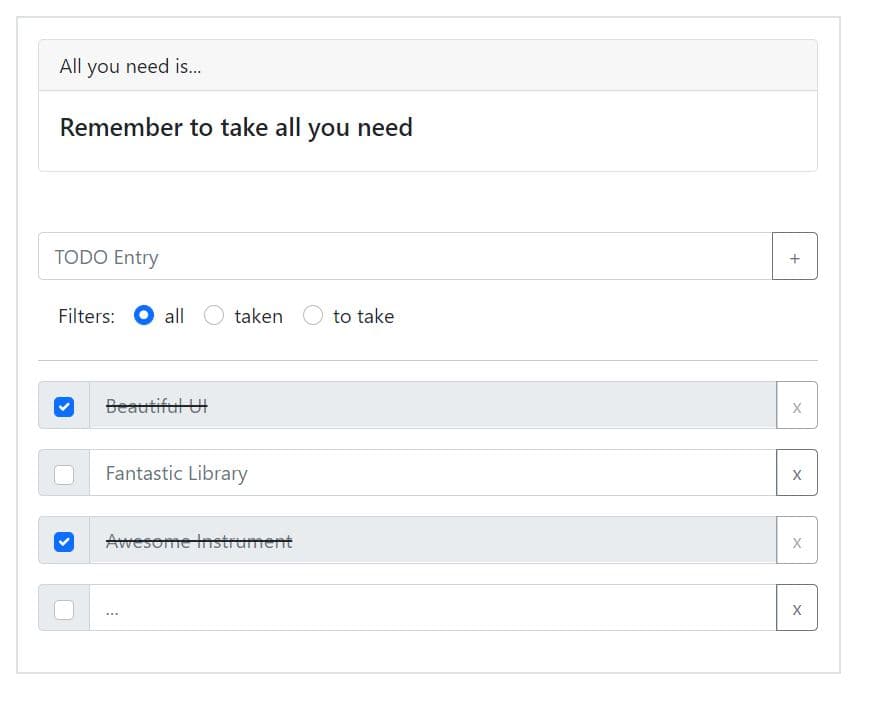Image resolution: width=877 pixels, height=712 pixels.
Task: Click the plus button to add entry
Action: [x=795, y=257]
